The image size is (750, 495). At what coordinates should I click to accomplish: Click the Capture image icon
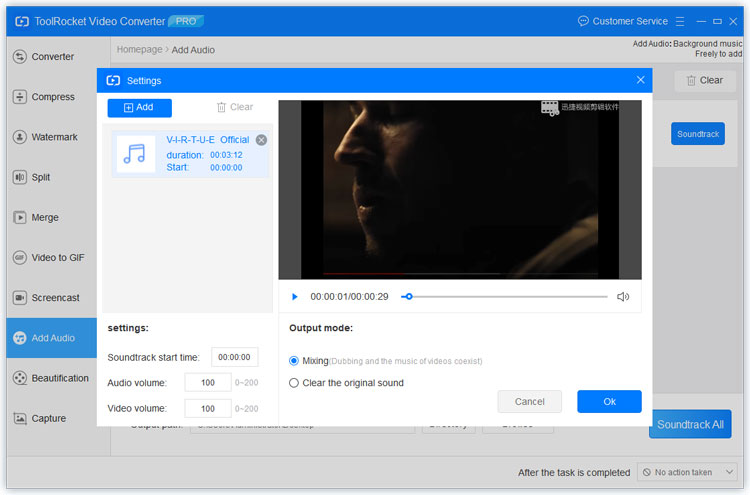(20, 418)
